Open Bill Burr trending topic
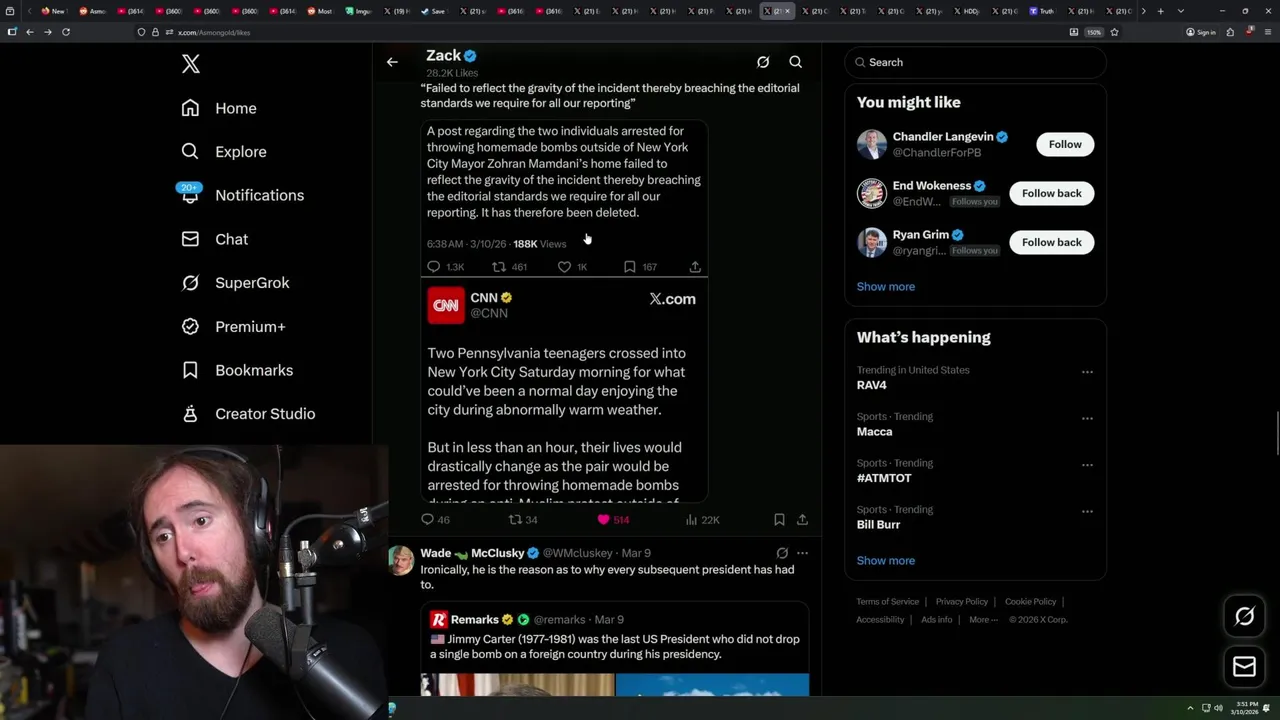 878,524
